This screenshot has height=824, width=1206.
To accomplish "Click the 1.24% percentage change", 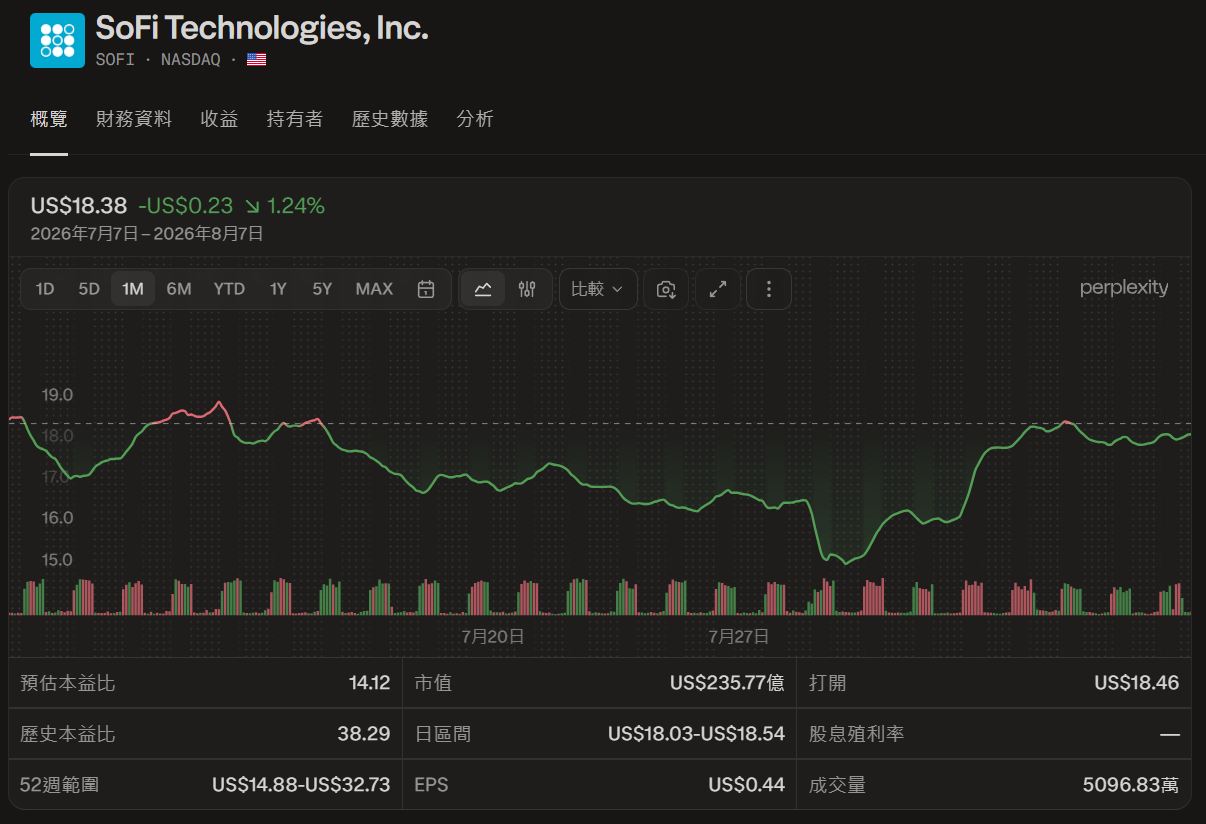I will click(x=296, y=206).
